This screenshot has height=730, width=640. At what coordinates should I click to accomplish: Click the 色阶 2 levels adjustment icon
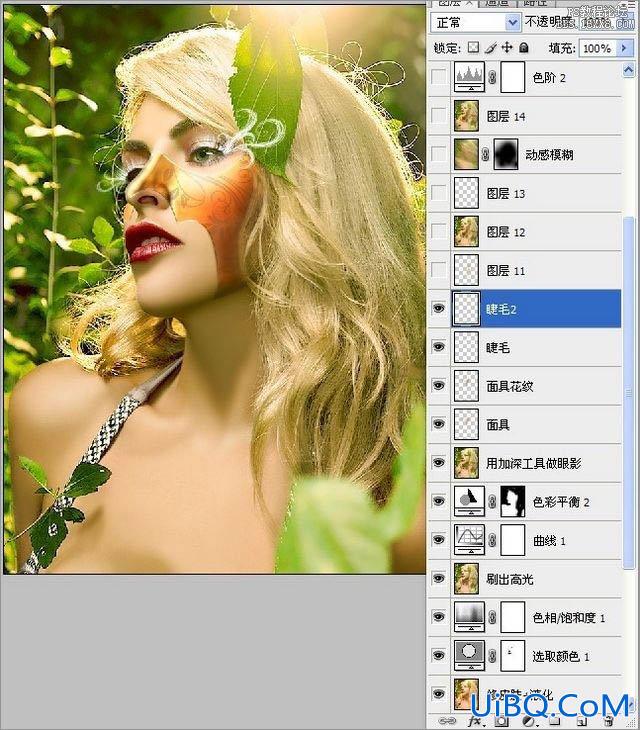469,77
